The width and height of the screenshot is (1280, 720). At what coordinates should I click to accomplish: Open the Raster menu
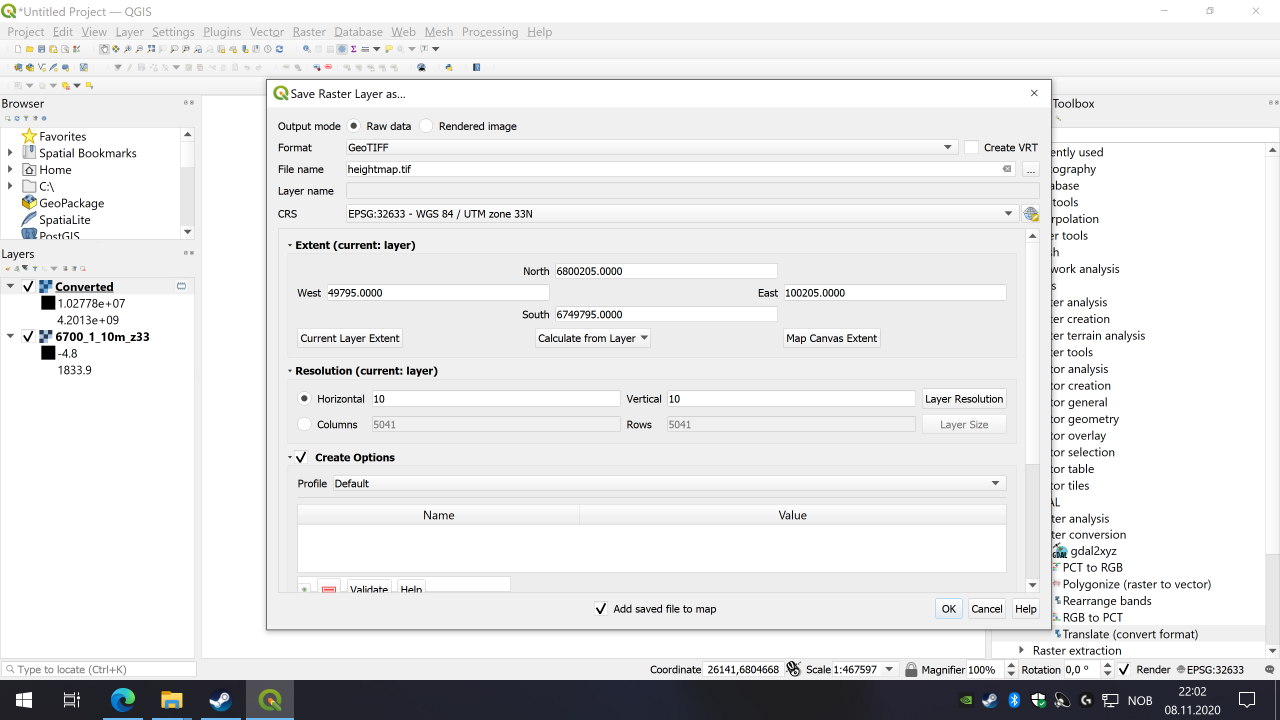click(x=309, y=32)
